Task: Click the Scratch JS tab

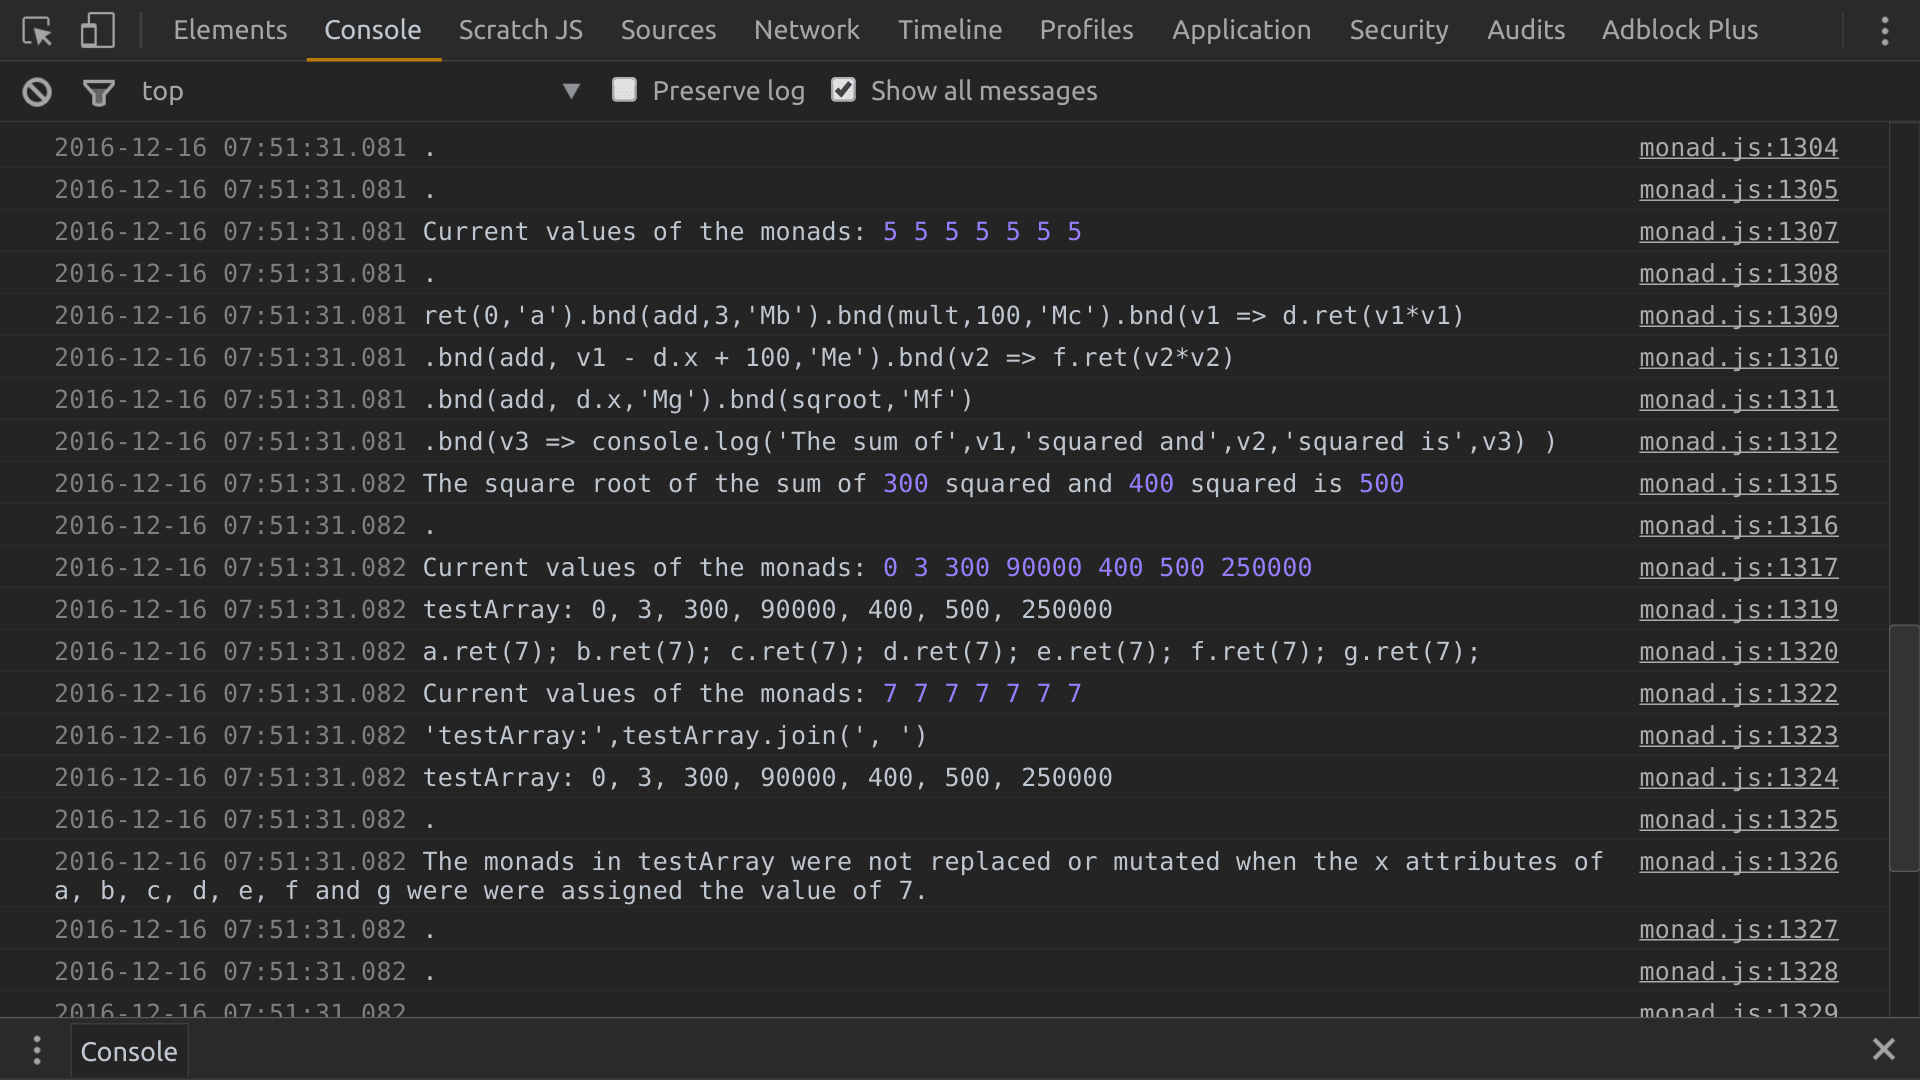Action: [x=521, y=29]
